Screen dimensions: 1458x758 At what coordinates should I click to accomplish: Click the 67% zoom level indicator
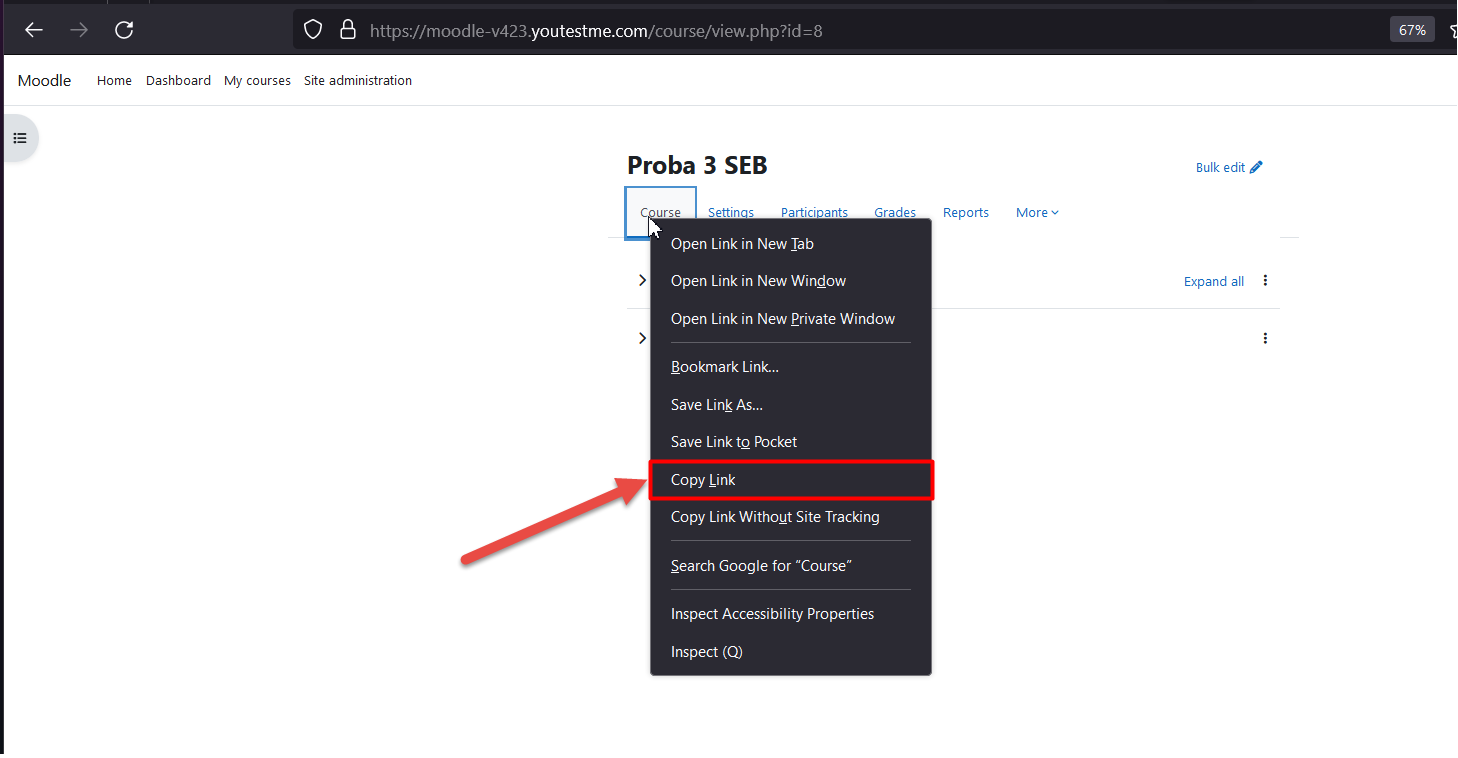pyautogui.click(x=1412, y=30)
